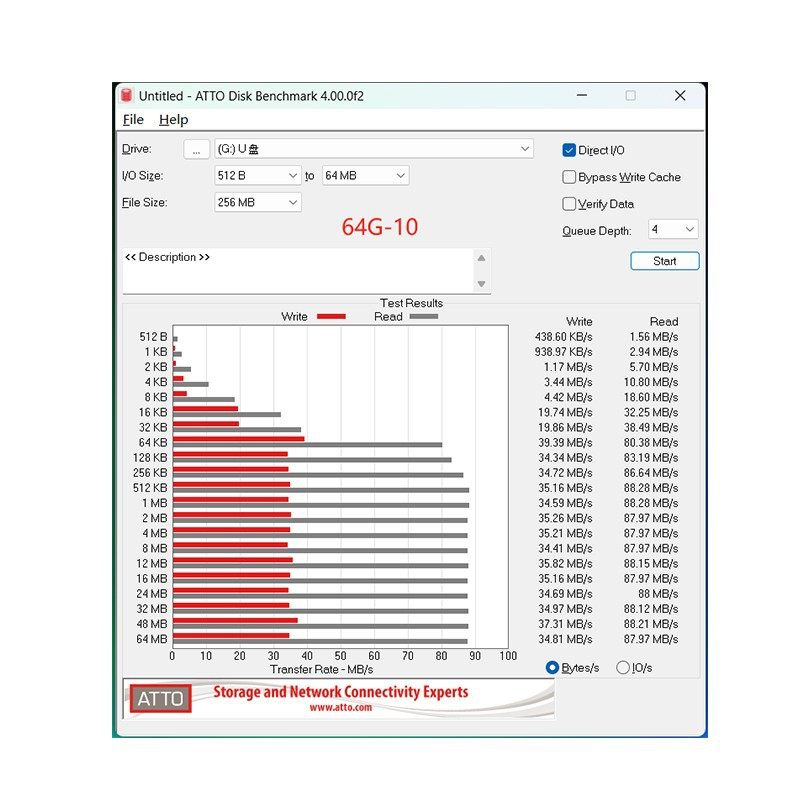Click the description scroll down arrow
The height and width of the screenshot is (800, 800).
(481, 284)
